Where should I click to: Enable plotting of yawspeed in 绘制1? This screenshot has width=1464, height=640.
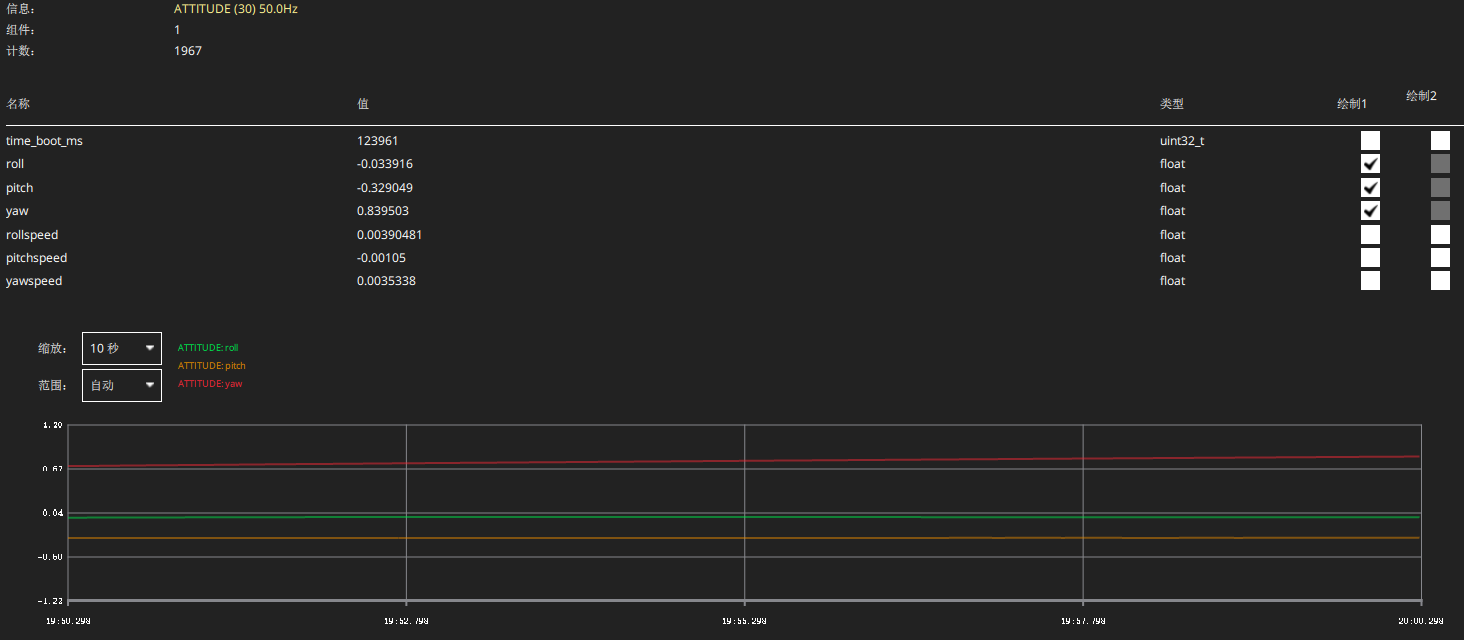point(1370,280)
